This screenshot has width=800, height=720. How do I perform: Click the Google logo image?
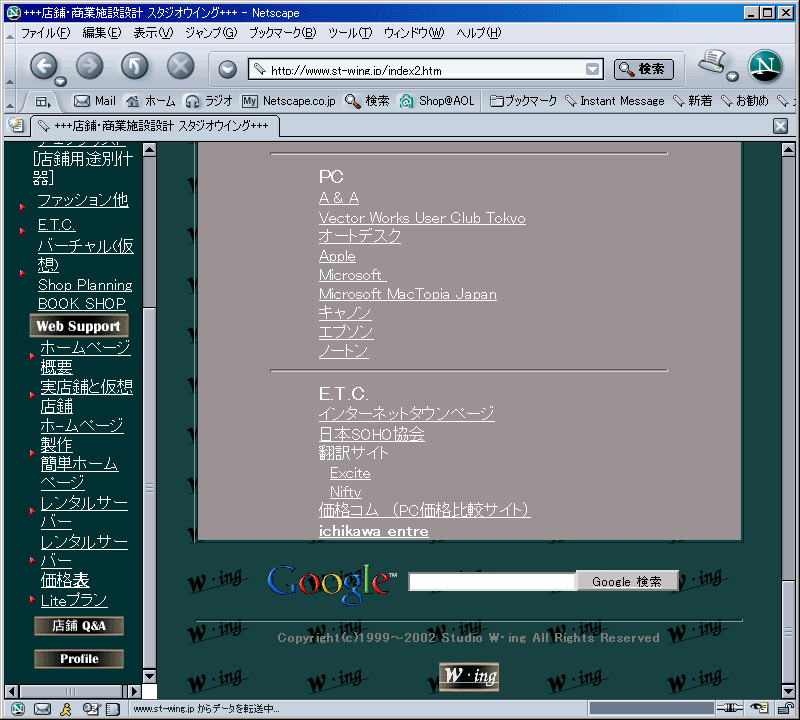(x=332, y=583)
